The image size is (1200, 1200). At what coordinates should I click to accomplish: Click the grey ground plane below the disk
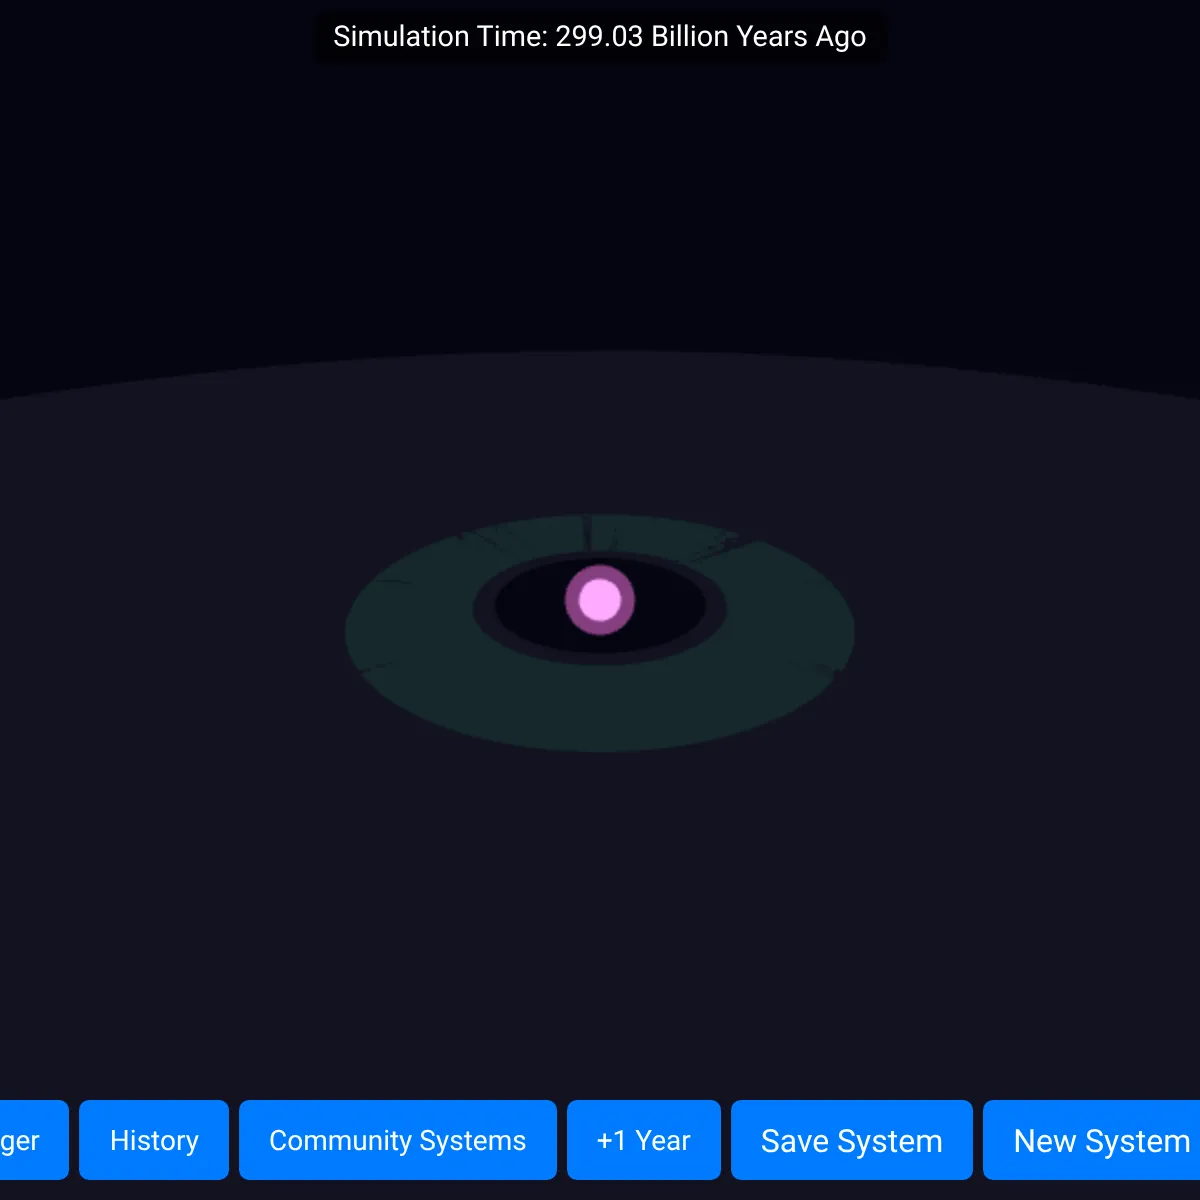point(600,900)
